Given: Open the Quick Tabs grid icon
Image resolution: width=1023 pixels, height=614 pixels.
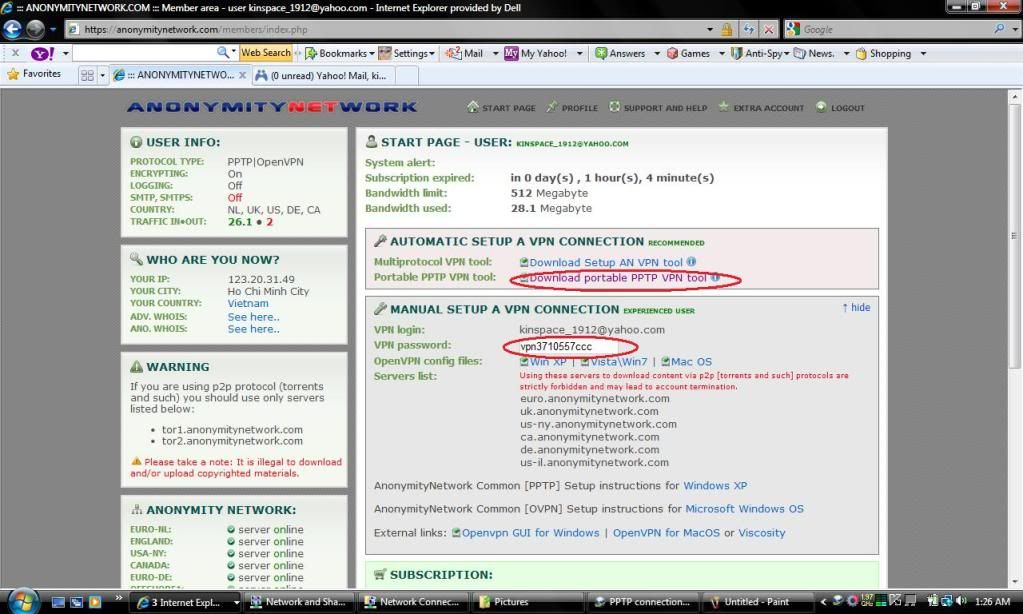Looking at the screenshot, I should [x=87, y=76].
